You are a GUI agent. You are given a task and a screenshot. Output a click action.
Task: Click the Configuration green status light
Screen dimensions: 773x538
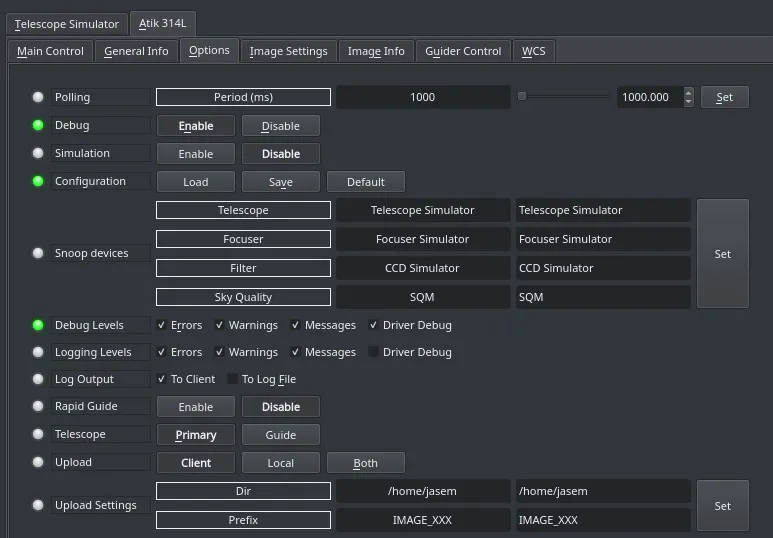pyautogui.click(x=38, y=181)
